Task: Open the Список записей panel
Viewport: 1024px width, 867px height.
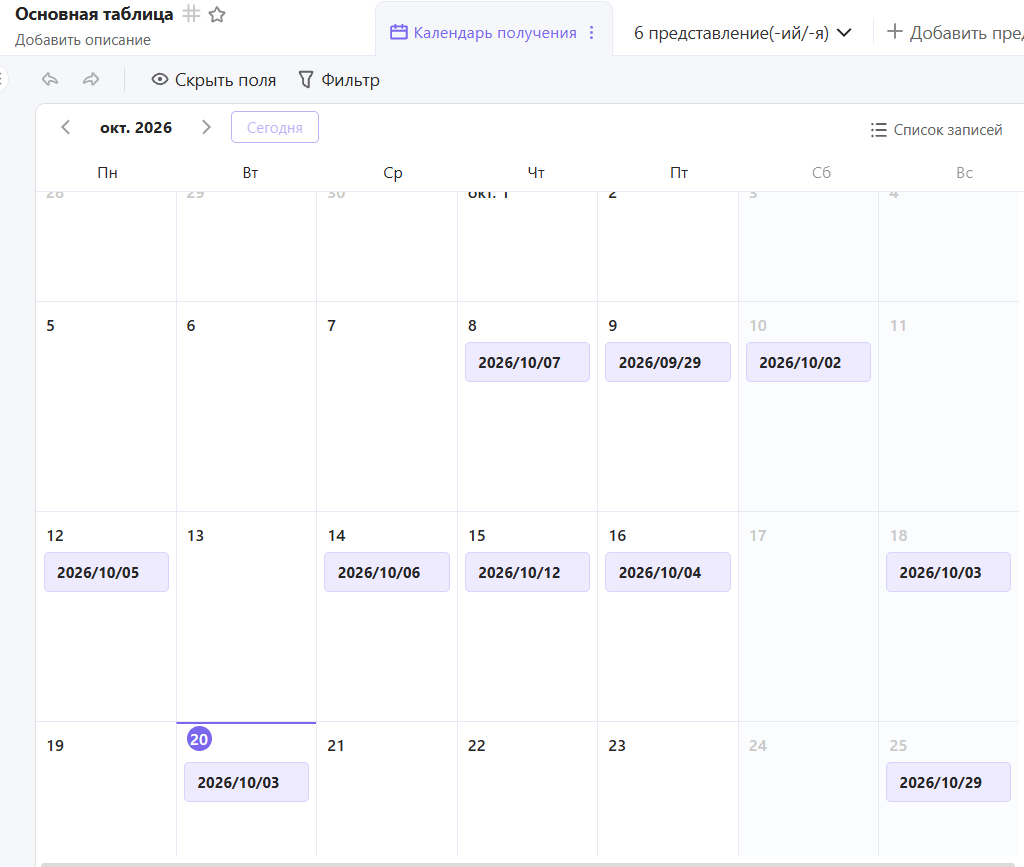Action: [x=936, y=130]
